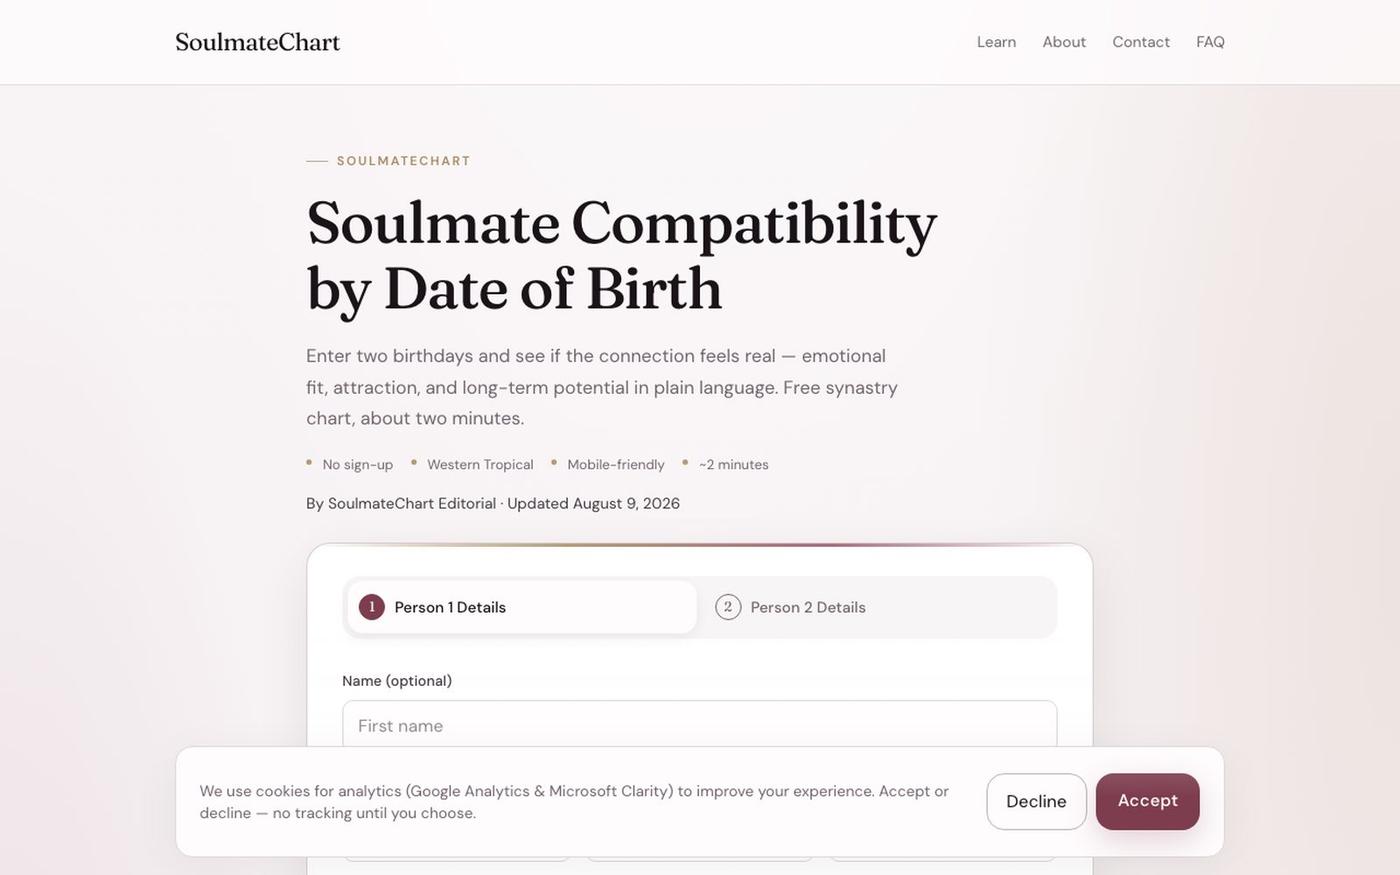Click the ~2 minutes feature tag
The height and width of the screenshot is (875, 1400).
[734, 465]
